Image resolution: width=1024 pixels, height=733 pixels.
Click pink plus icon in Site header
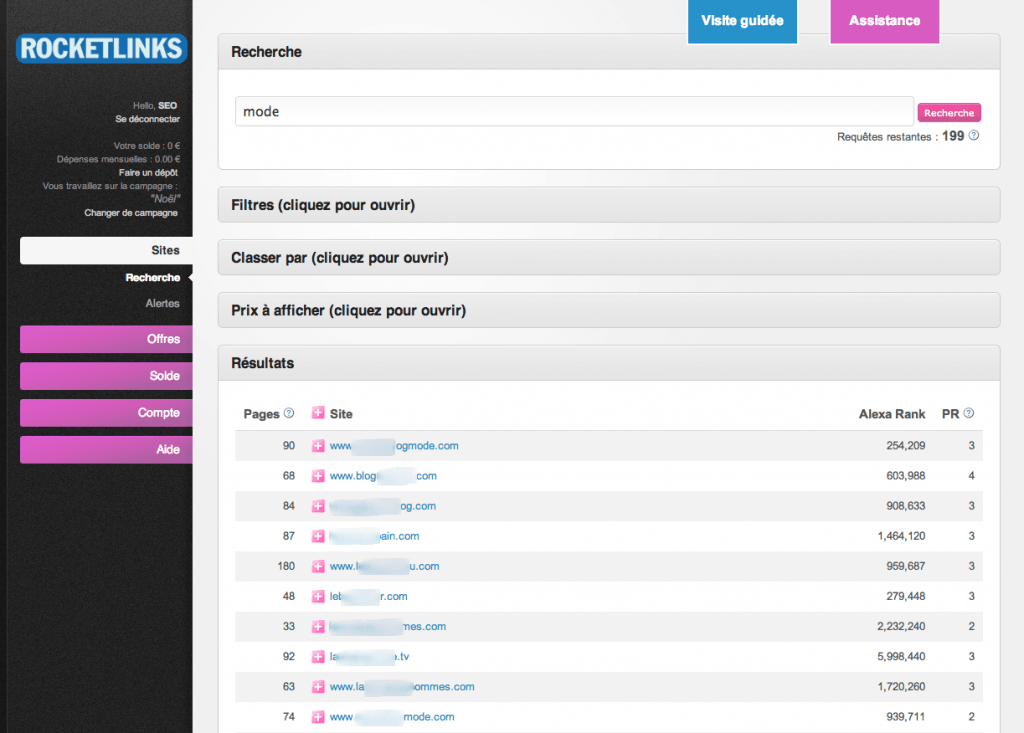pyautogui.click(x=318, y=413)
